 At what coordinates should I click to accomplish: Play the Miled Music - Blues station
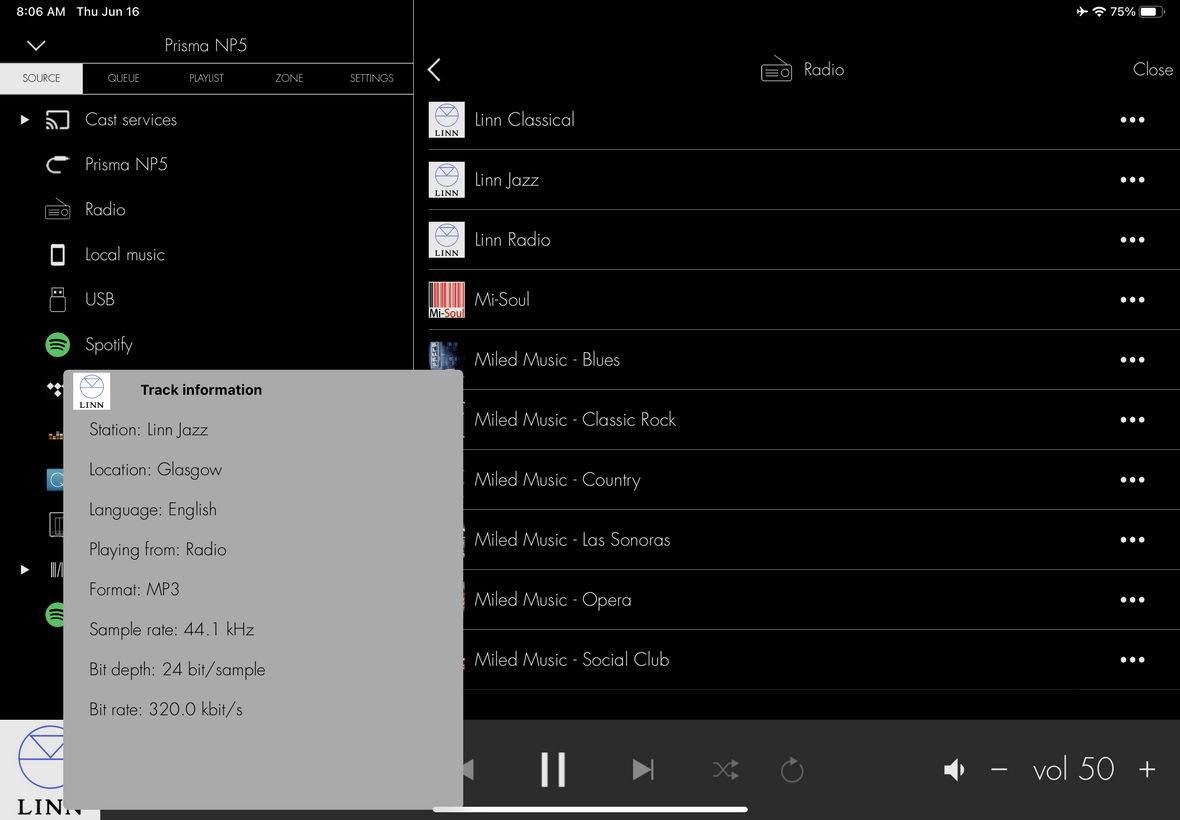point(547,360)
